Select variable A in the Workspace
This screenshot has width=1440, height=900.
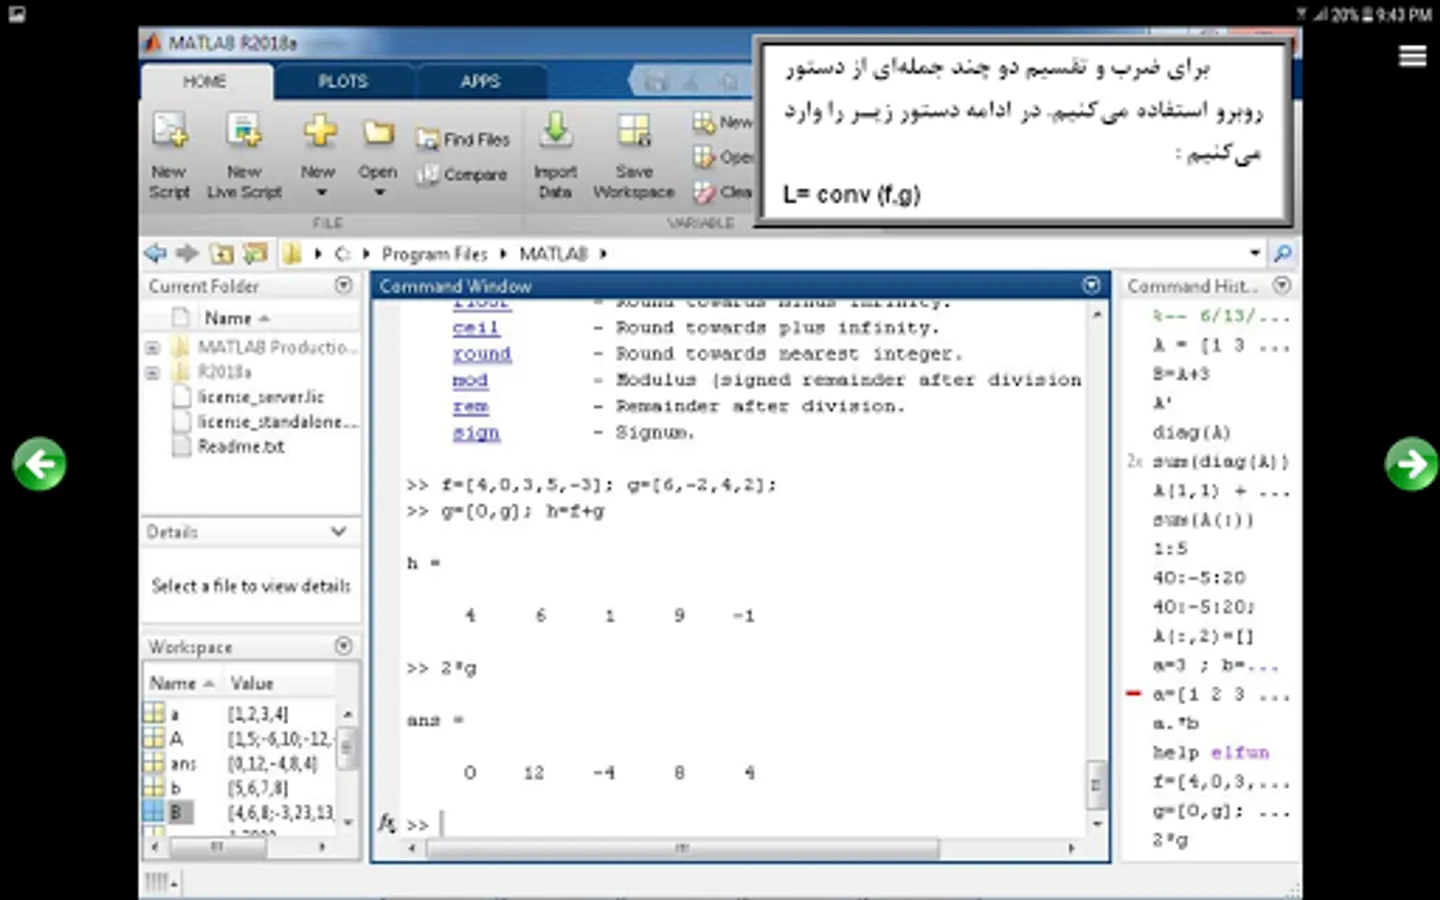pyautogui.click(x=176, y=739)
